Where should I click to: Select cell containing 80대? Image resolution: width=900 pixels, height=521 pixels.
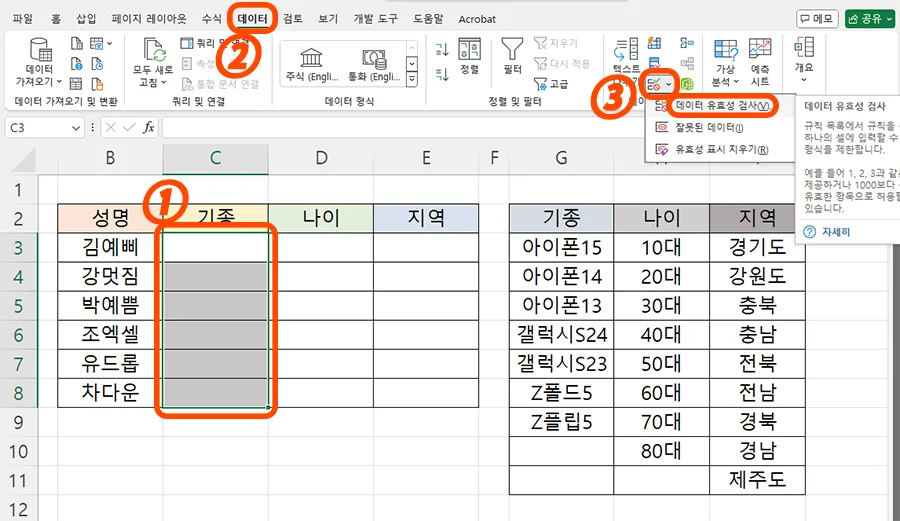[x=661, y=451]
